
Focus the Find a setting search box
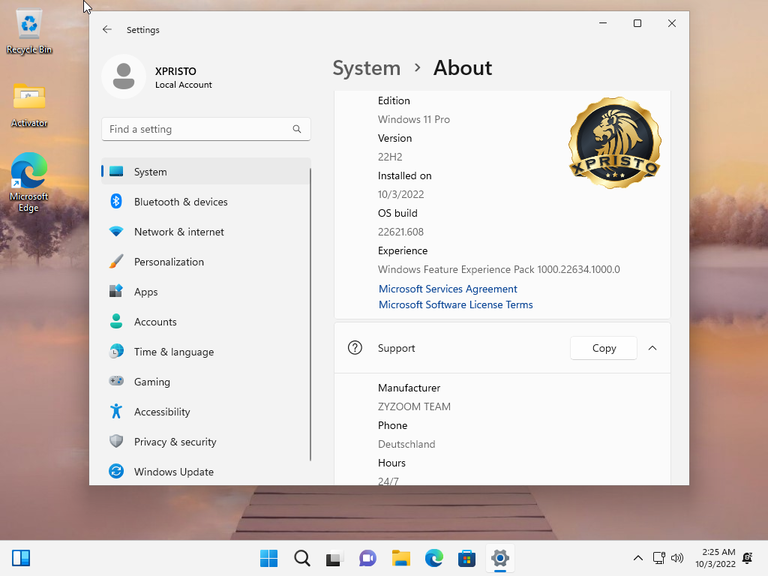pyautogui.click(x=206, y=129)
